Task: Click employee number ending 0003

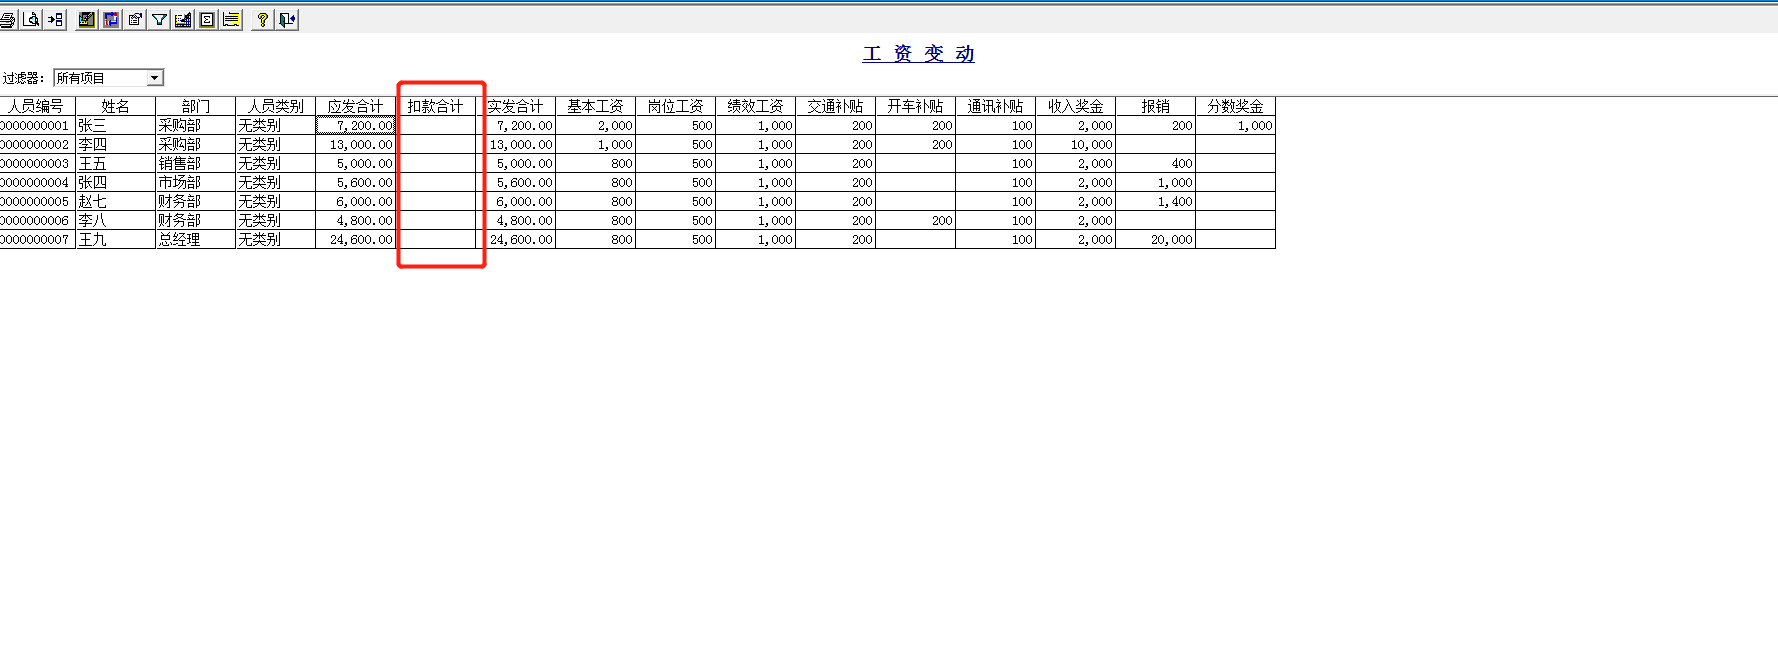Action: point(37,163)
